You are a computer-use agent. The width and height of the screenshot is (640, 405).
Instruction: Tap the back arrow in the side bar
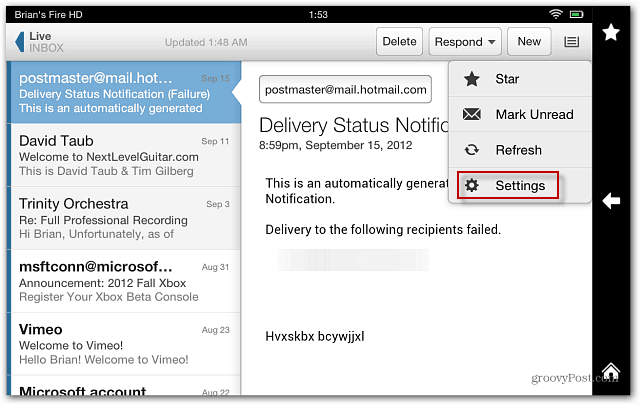[611, 200]
